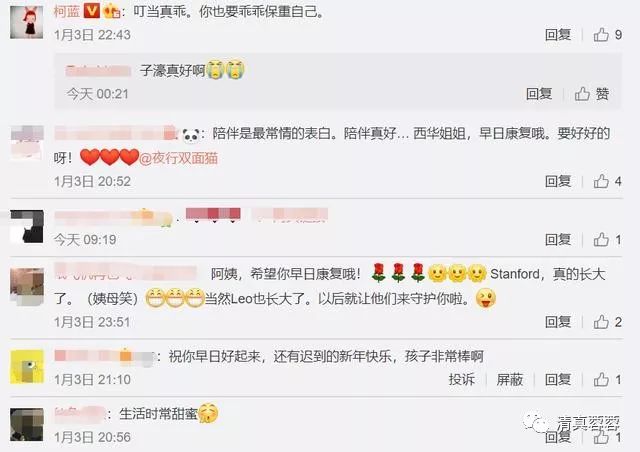640x452 pixels.
Task: Click 屏蔽 on the 21:10 comment
Action: [509, 380]
